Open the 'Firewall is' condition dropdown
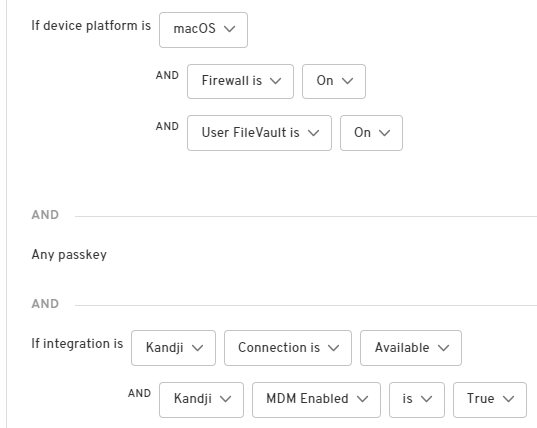Image resolution: width=537 pixels, height=428 pixels. click(x=240, y=81)
